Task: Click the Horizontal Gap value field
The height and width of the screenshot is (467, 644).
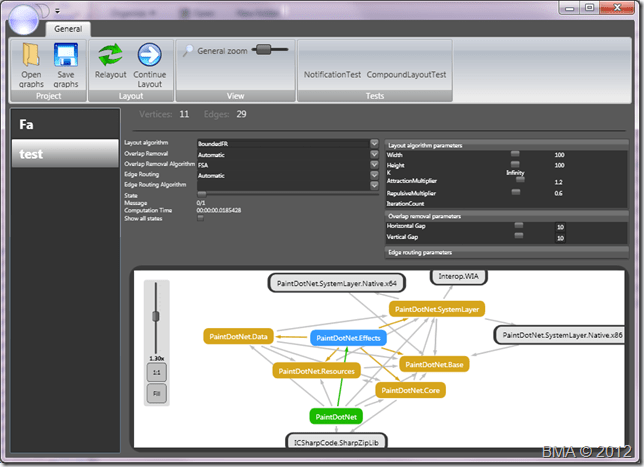Action: tap(560, 227)
